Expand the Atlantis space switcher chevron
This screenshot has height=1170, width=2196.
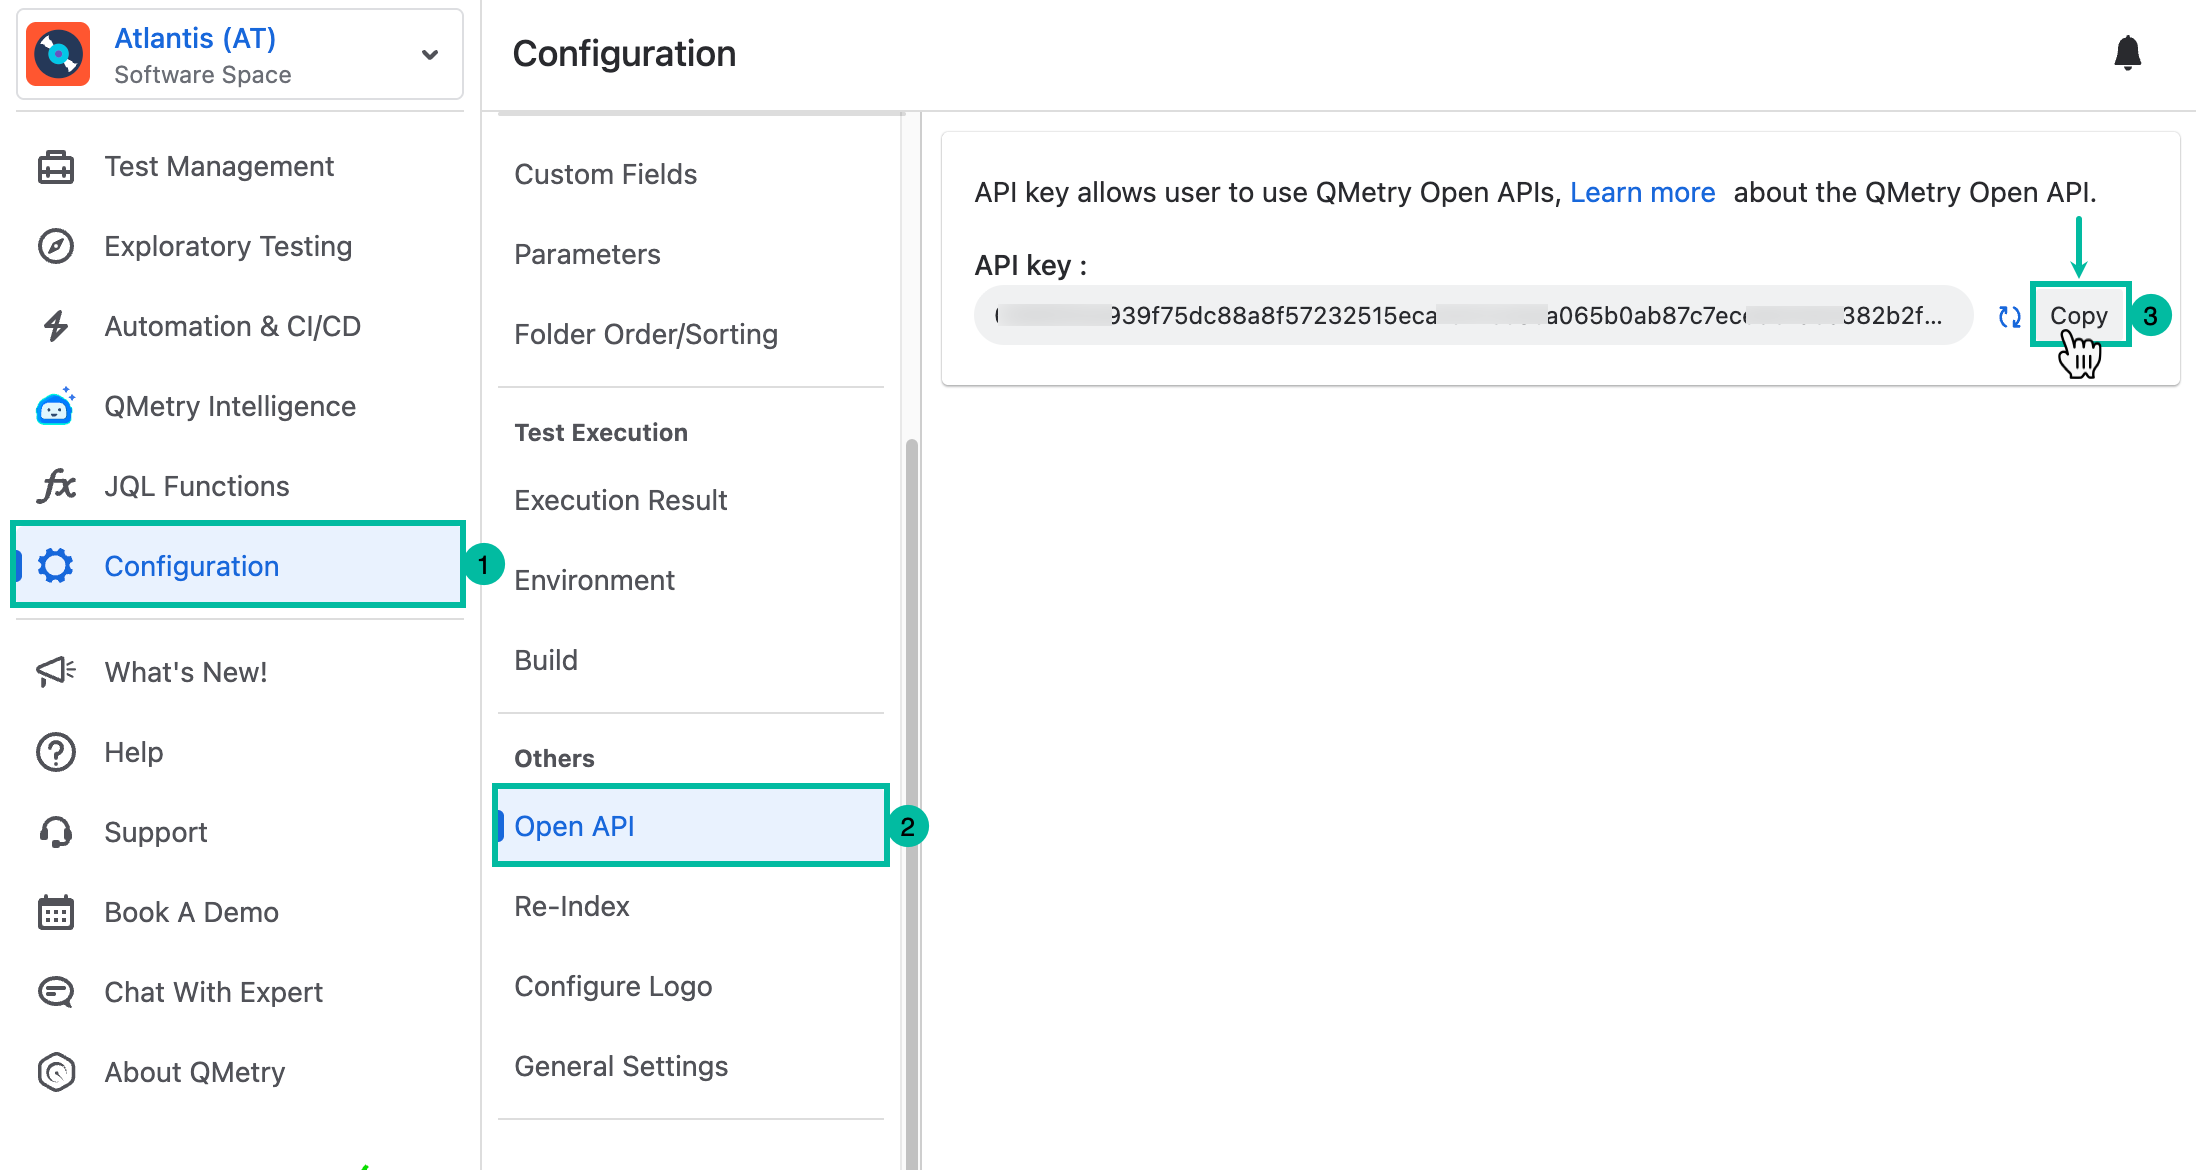(430, 55)
